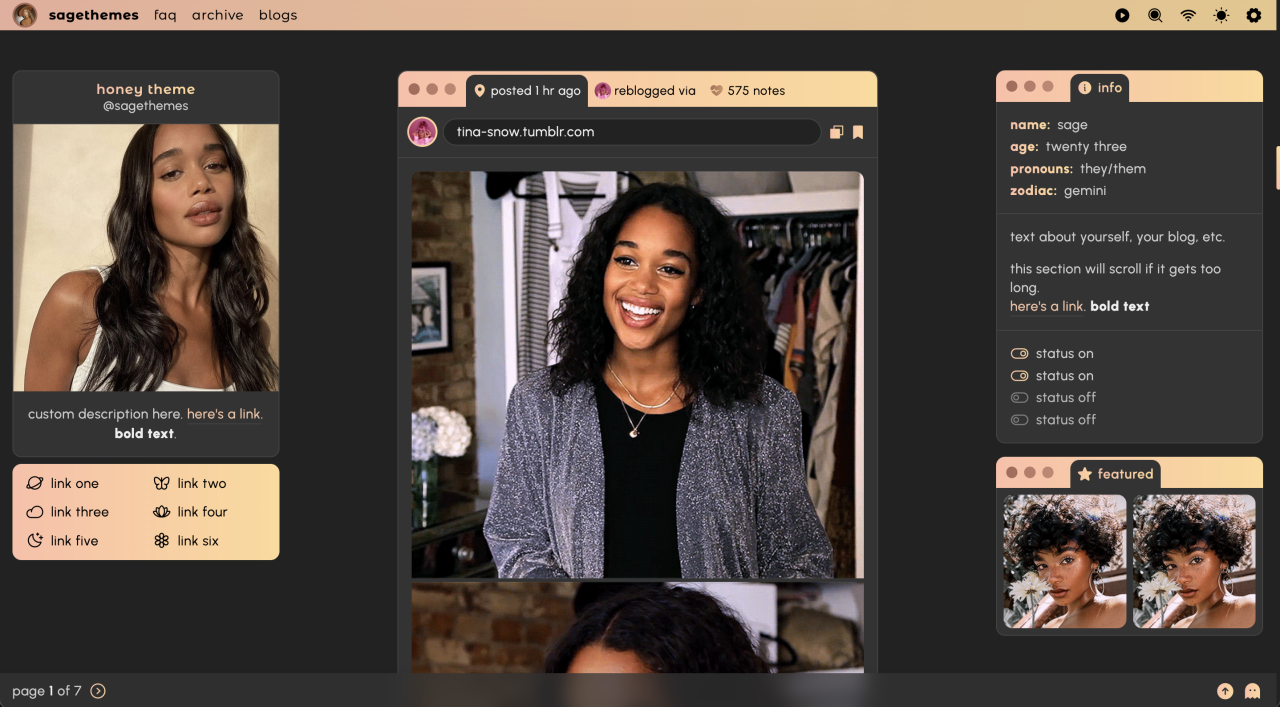Click the tina-snow.tumblr.com URL field
1280x707 pixels.
click(x=631, y=132)
